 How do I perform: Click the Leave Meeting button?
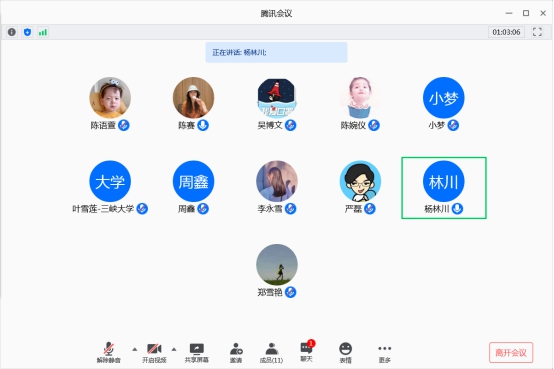[511, 352]
